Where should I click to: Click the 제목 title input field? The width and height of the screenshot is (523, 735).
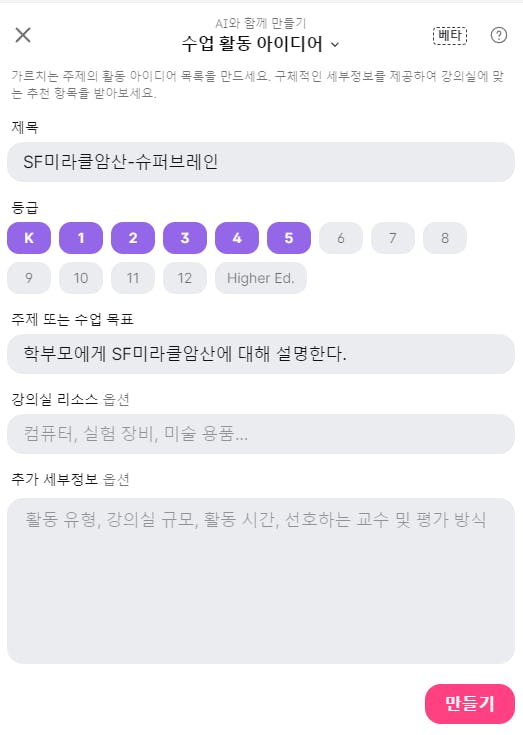[x=261, y=162]
